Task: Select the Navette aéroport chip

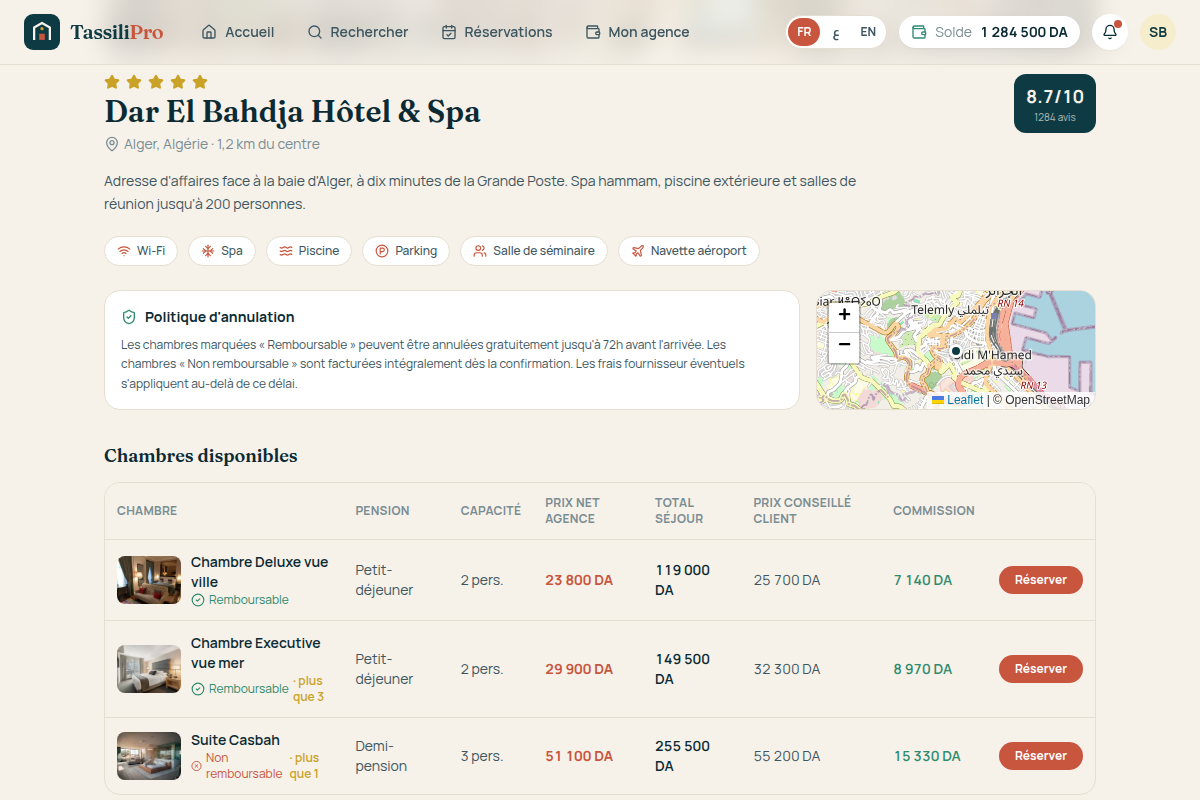Action: (689, 251)
